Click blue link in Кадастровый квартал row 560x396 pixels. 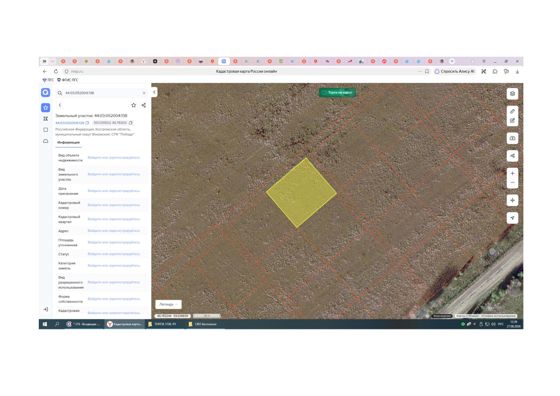(114, 219)
